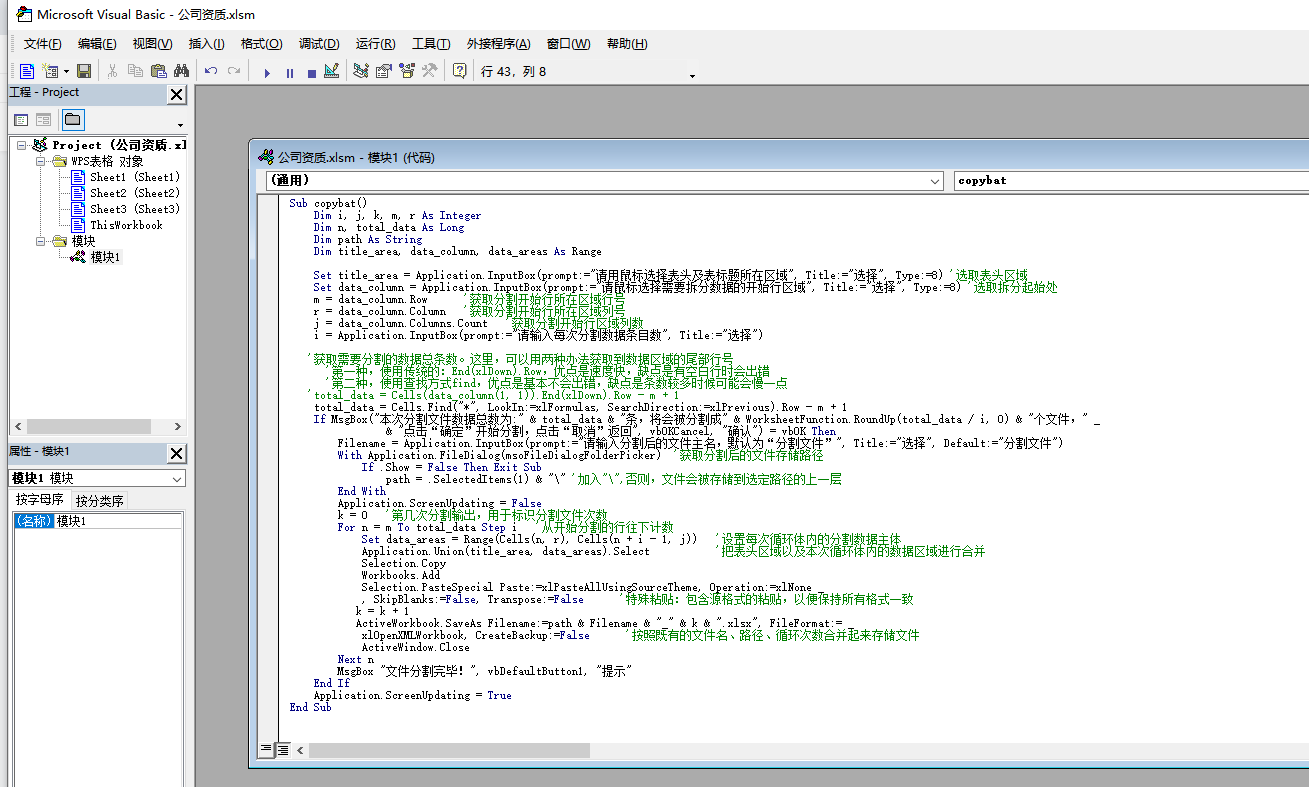Image resolution: width=1309 pixels, height=787 pixels.
Task: Open the 编辑(E) menu
Action: click(97, 44)
